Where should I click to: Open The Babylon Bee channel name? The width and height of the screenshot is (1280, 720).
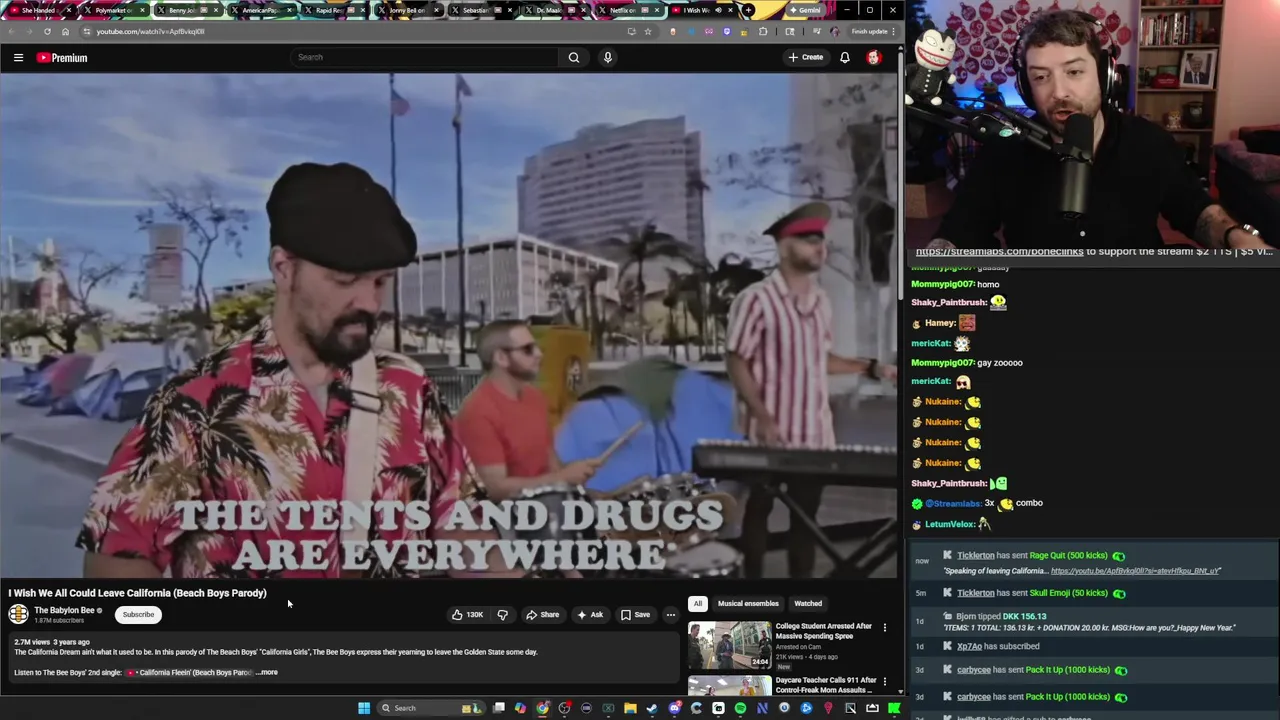tap(65, 610)
